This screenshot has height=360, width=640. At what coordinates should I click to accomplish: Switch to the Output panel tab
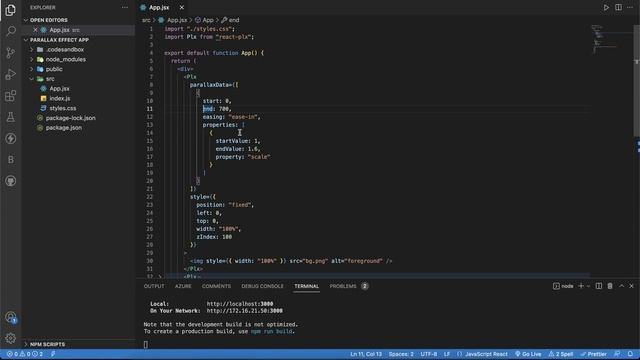154,286
